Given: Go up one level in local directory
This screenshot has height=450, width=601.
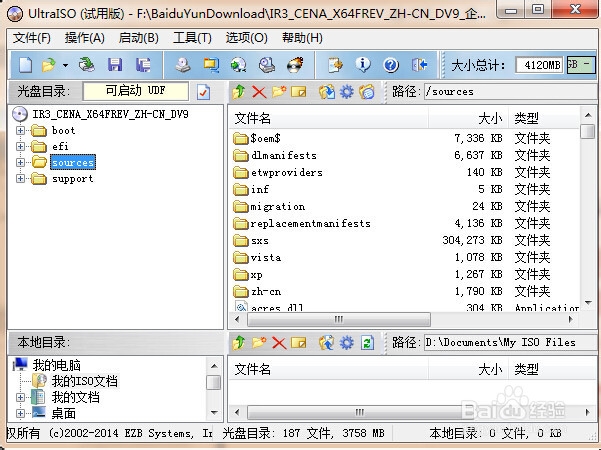Looking at the screenshot, I should coord(239,342).
